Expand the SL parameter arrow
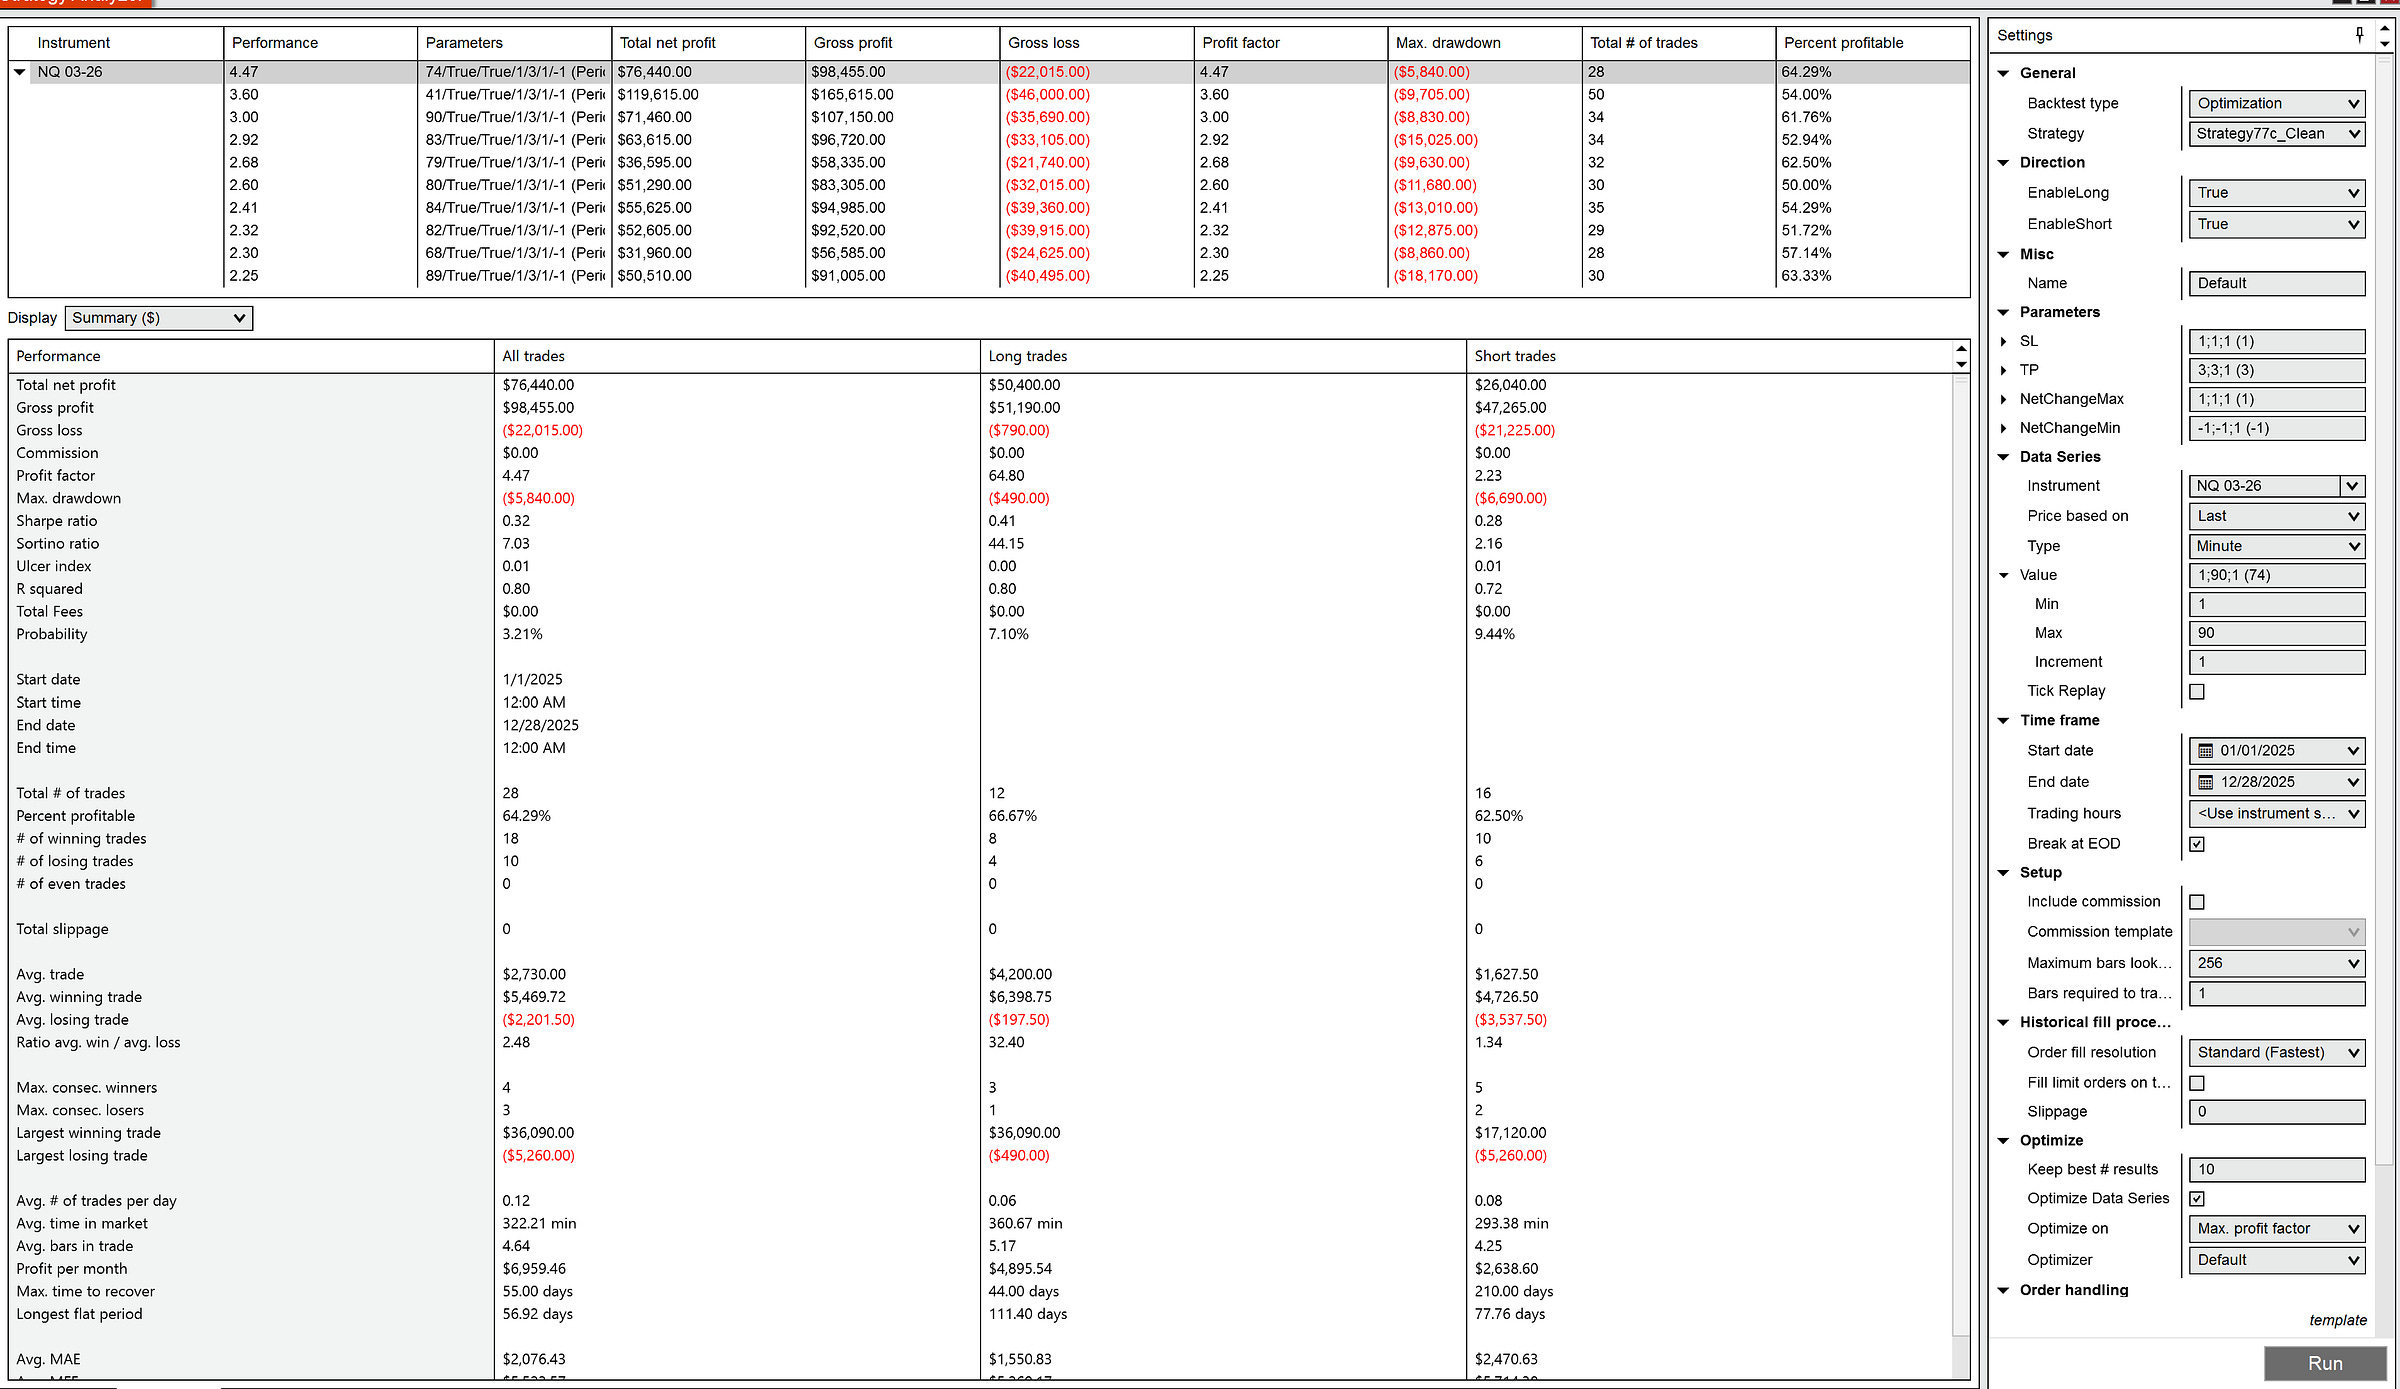Image resolution: width=2400 pixels, height=1389 pixels. coord(2003,342)
